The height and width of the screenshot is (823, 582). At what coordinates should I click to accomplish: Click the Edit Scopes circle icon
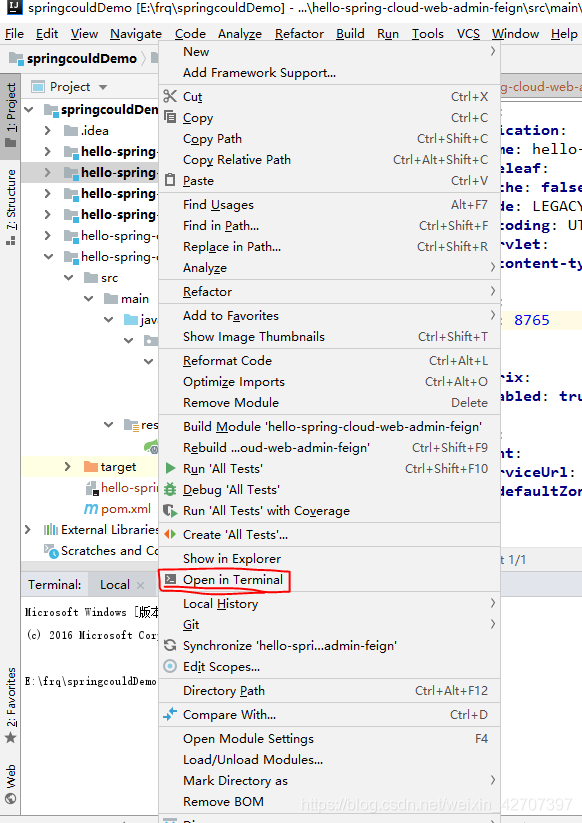tap(170, 666)
